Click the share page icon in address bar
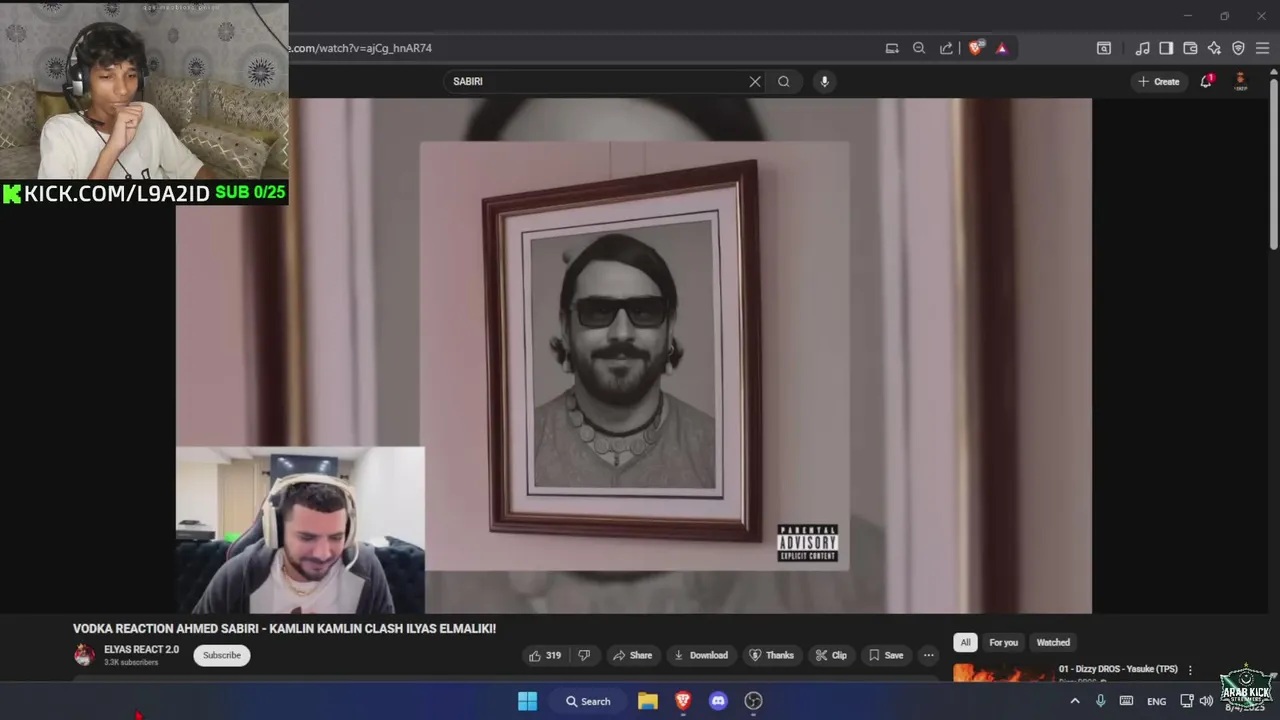 coord(946,48)
